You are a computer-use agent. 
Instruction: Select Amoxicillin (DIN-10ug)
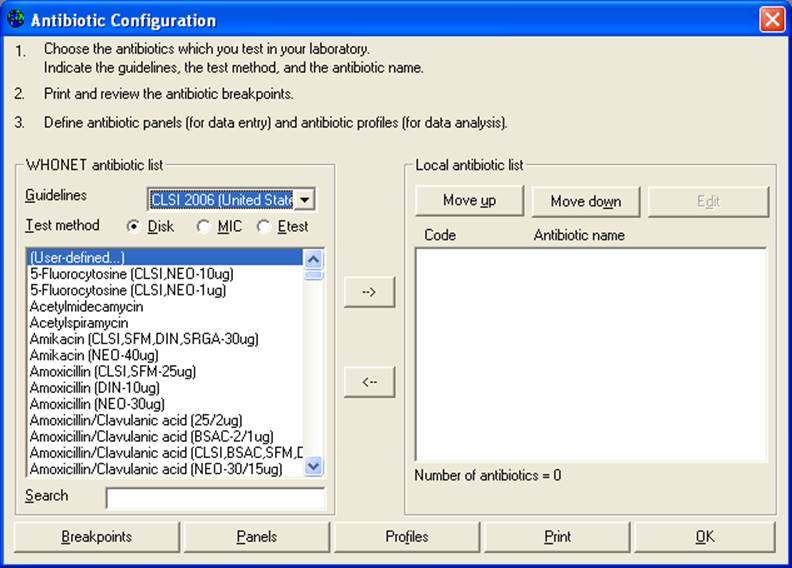click(165, 388)
